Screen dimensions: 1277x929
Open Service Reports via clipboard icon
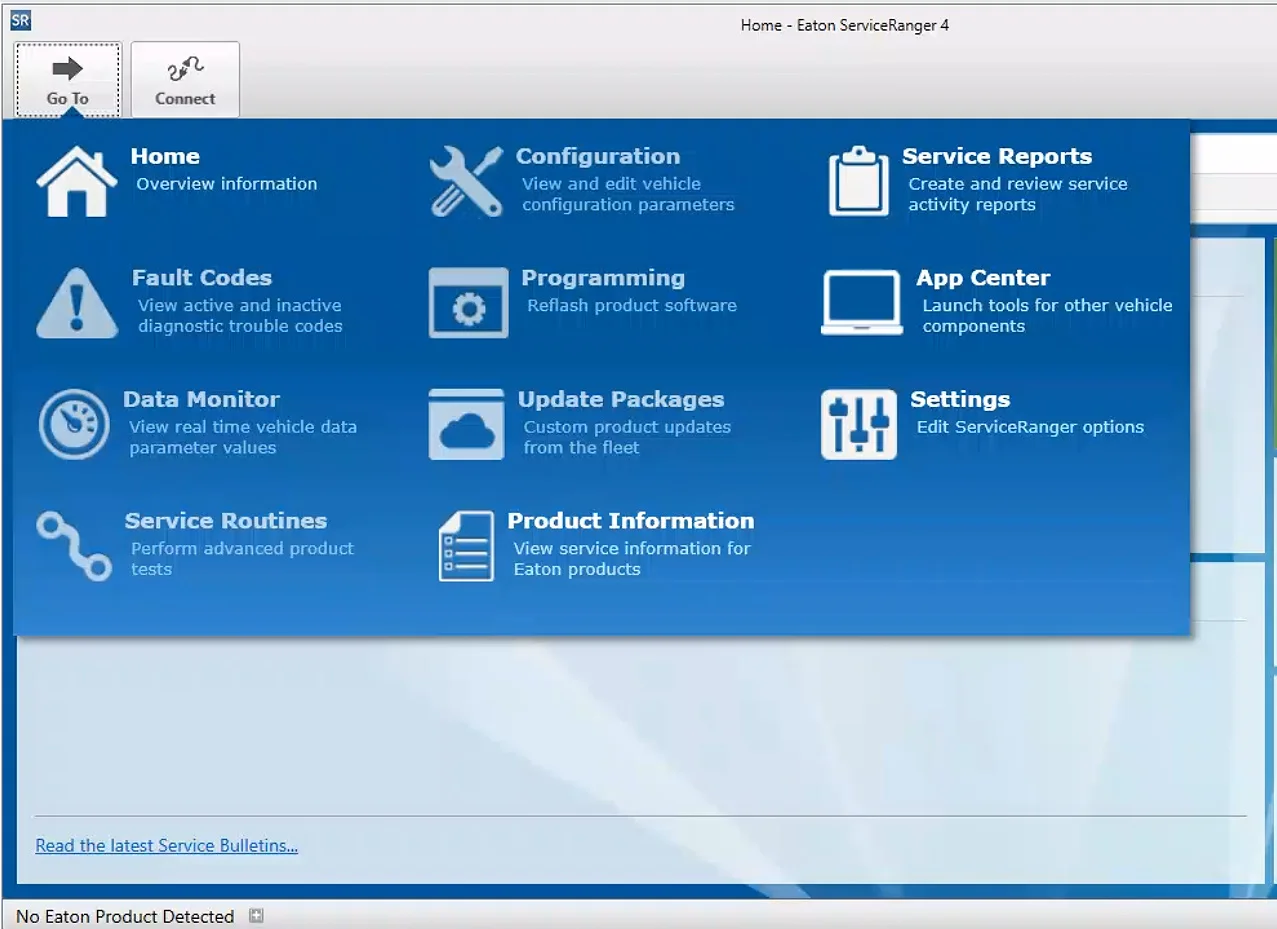(x=858, y=181)
